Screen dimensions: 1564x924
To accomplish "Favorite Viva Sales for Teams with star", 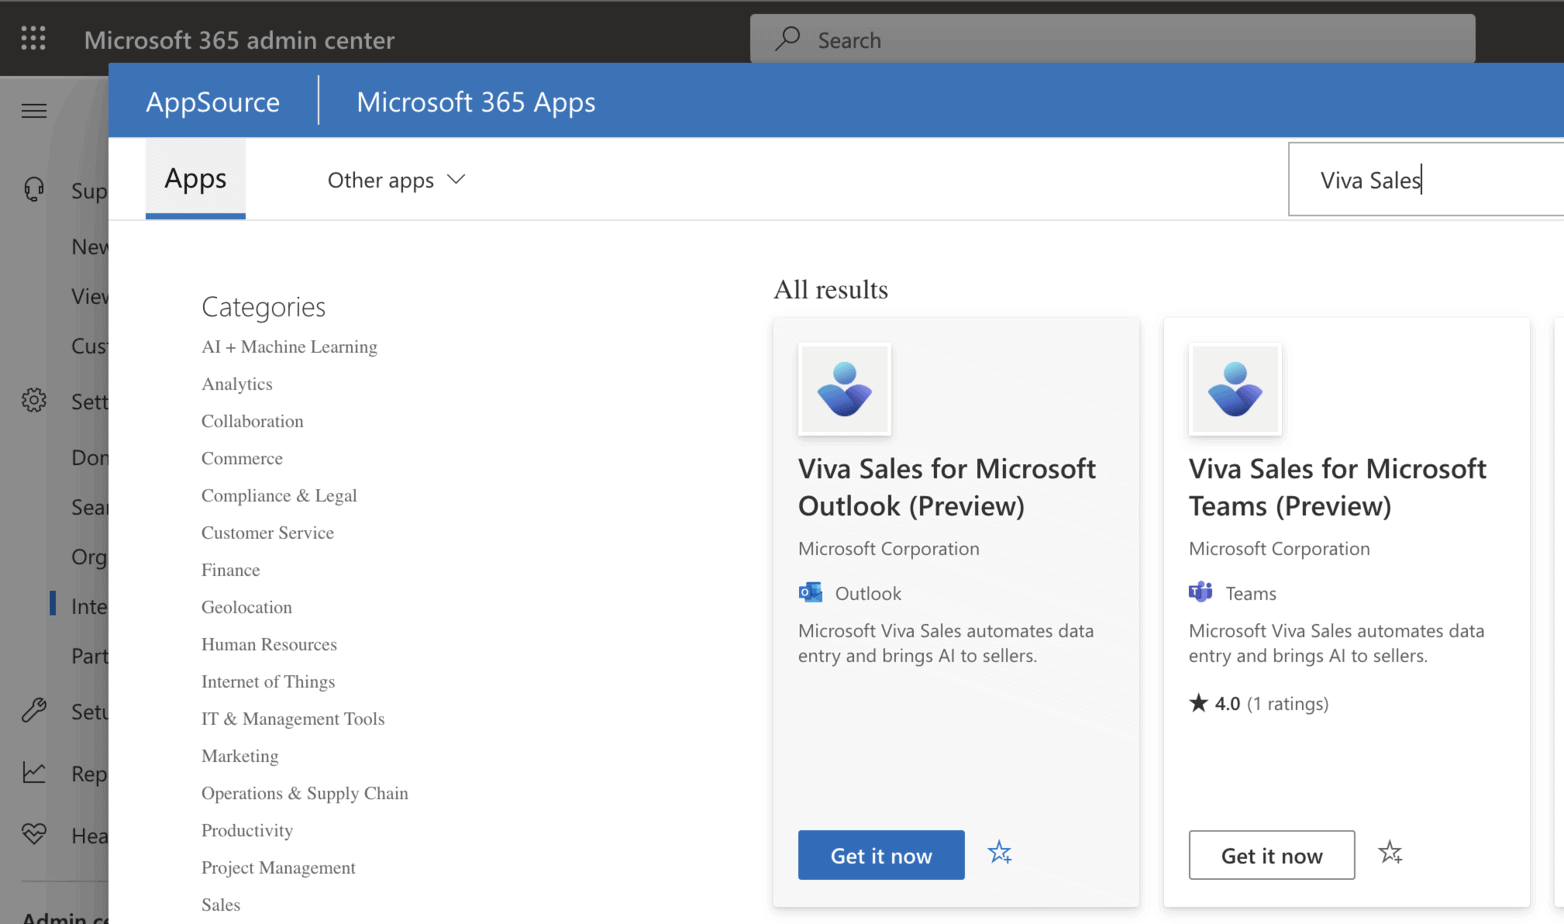I will [x=1390, y=853].
